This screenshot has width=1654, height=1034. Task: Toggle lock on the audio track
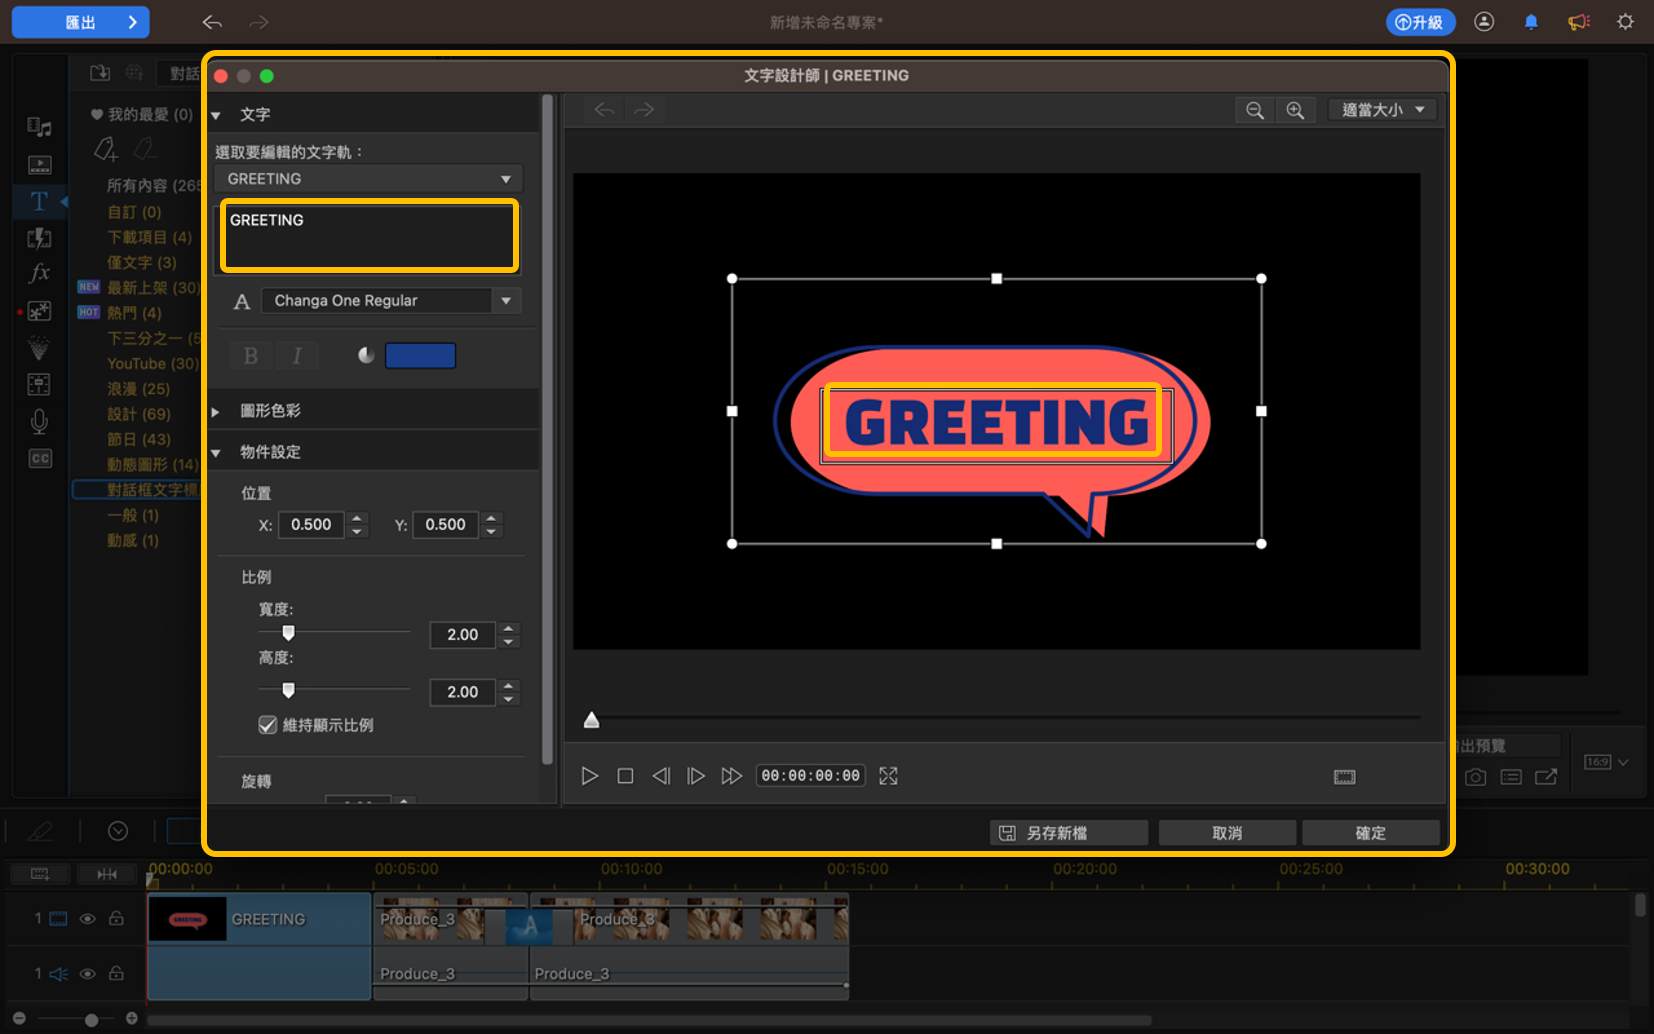click(x=116, y=974)
